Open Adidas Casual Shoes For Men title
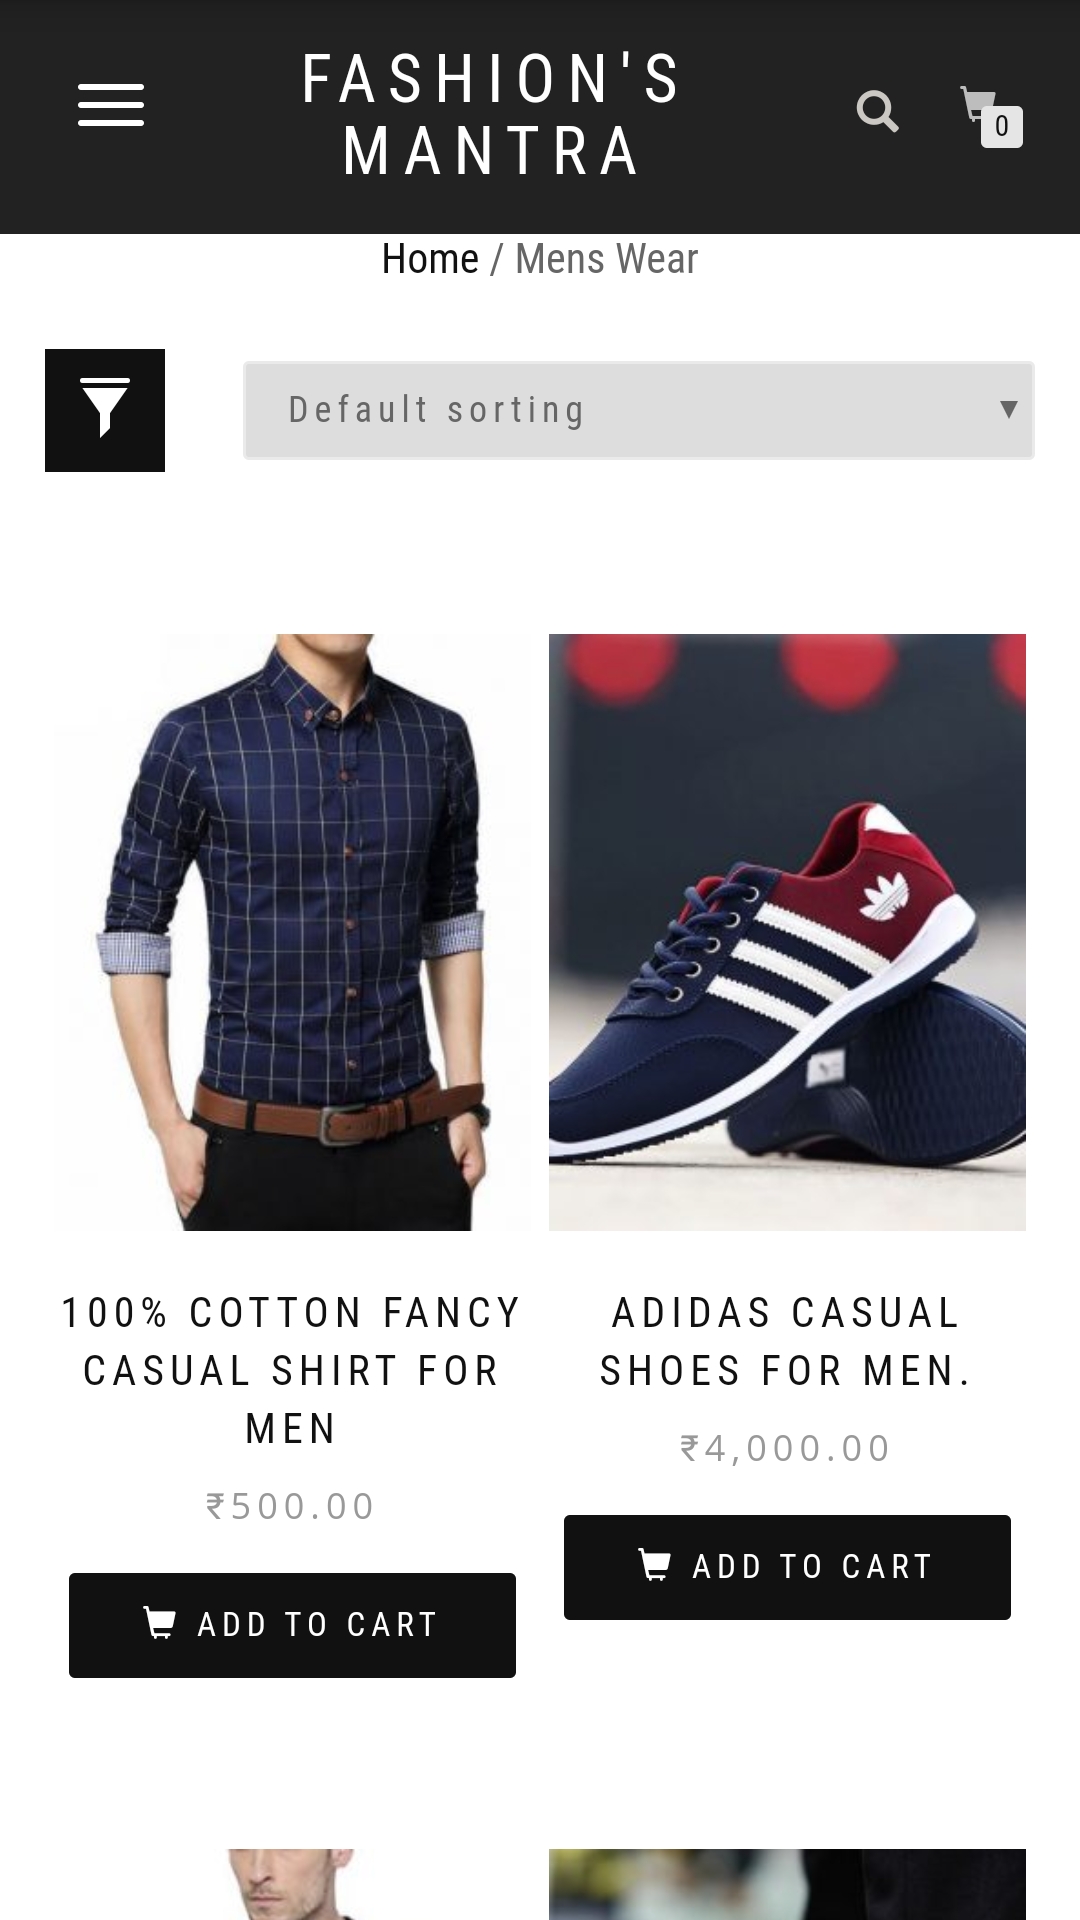Screen dimensions: 1080x1920 786,1341
